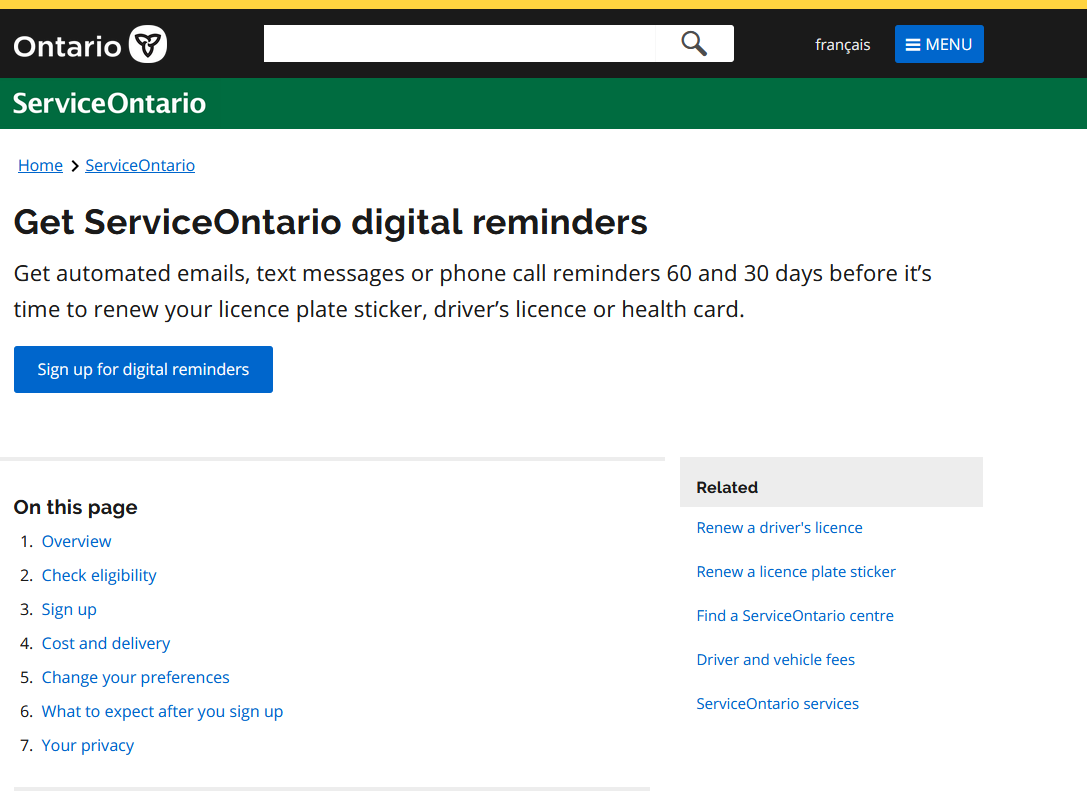The width and height of the screenshot is (1087, 804).
Task: Click the On this page heading
Action: (x=76, y=507)
